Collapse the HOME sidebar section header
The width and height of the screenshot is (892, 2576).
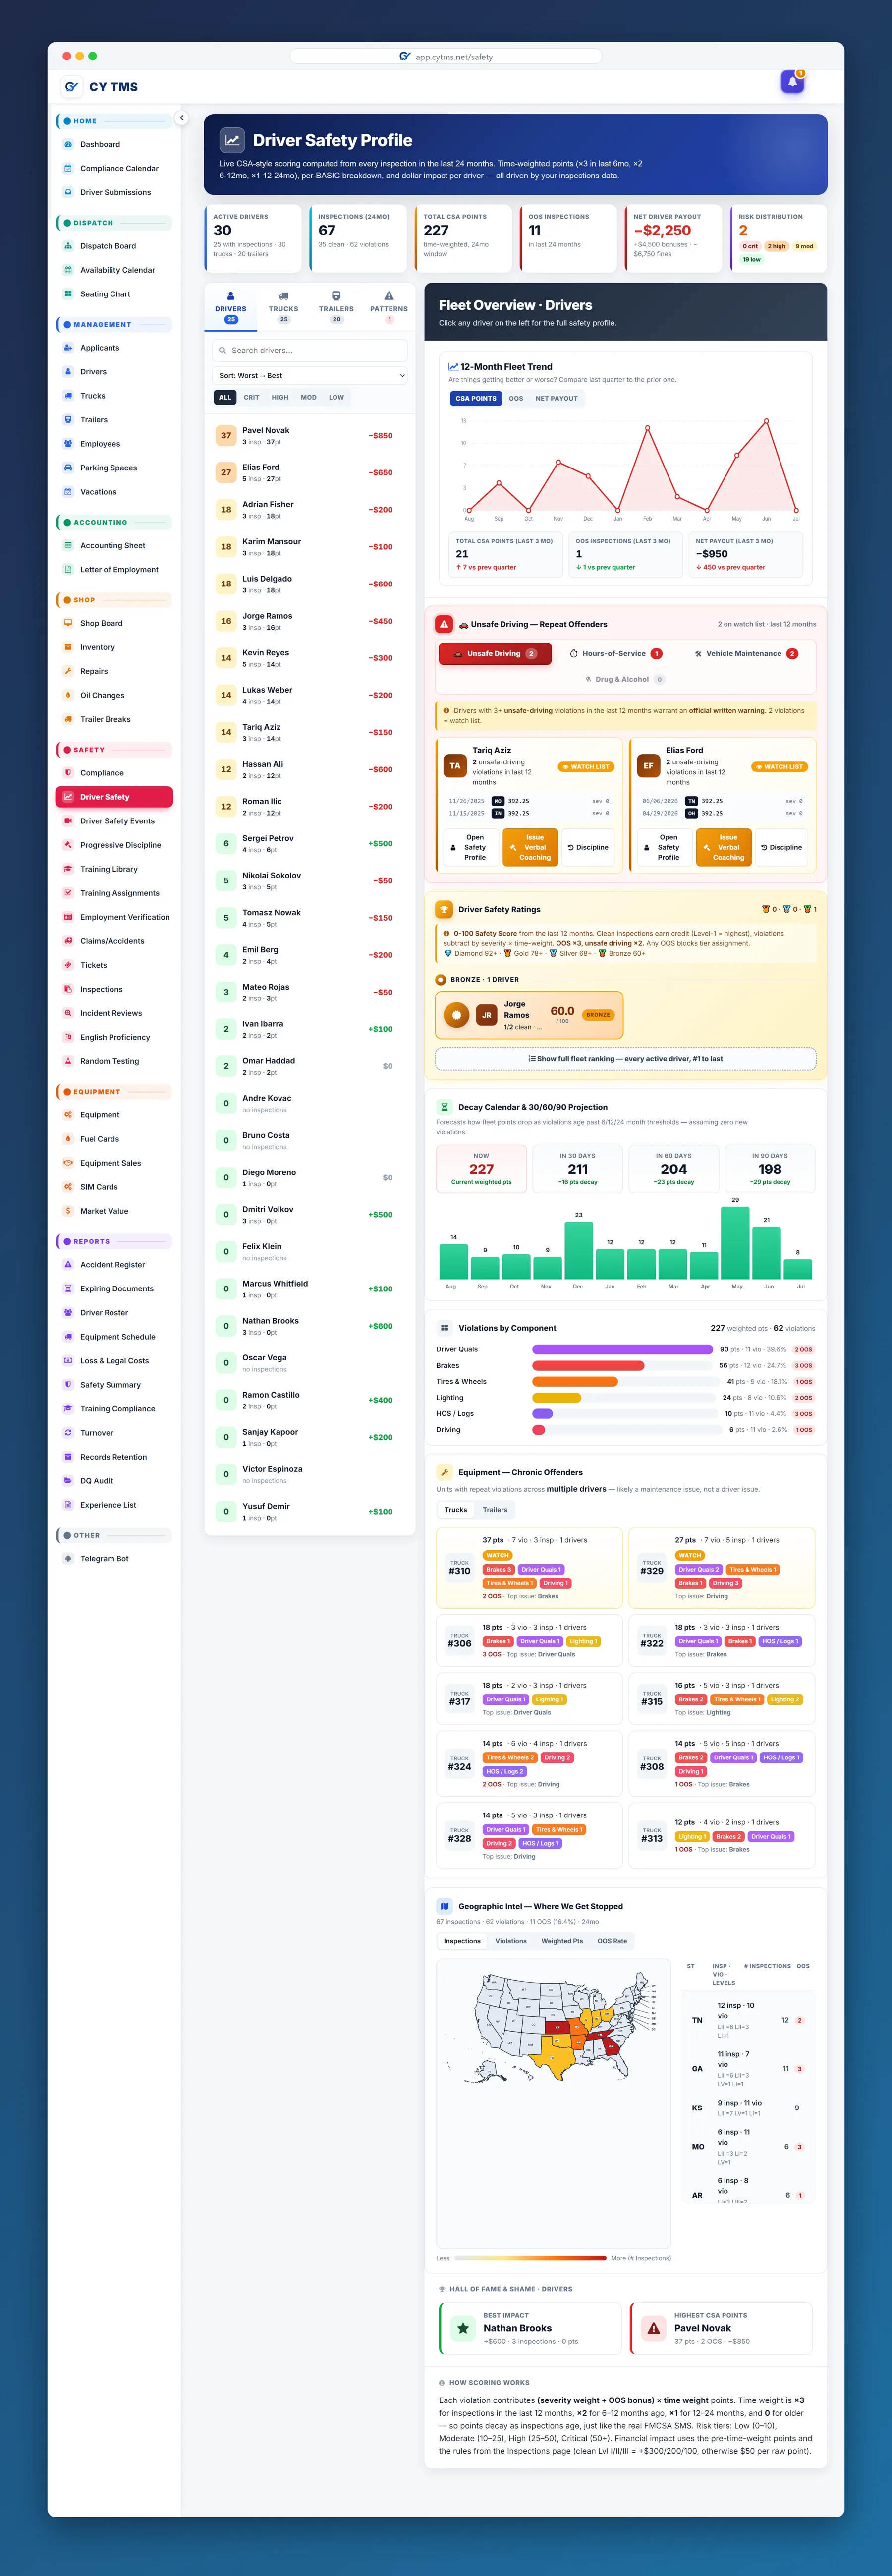click(x=114, y=121)
